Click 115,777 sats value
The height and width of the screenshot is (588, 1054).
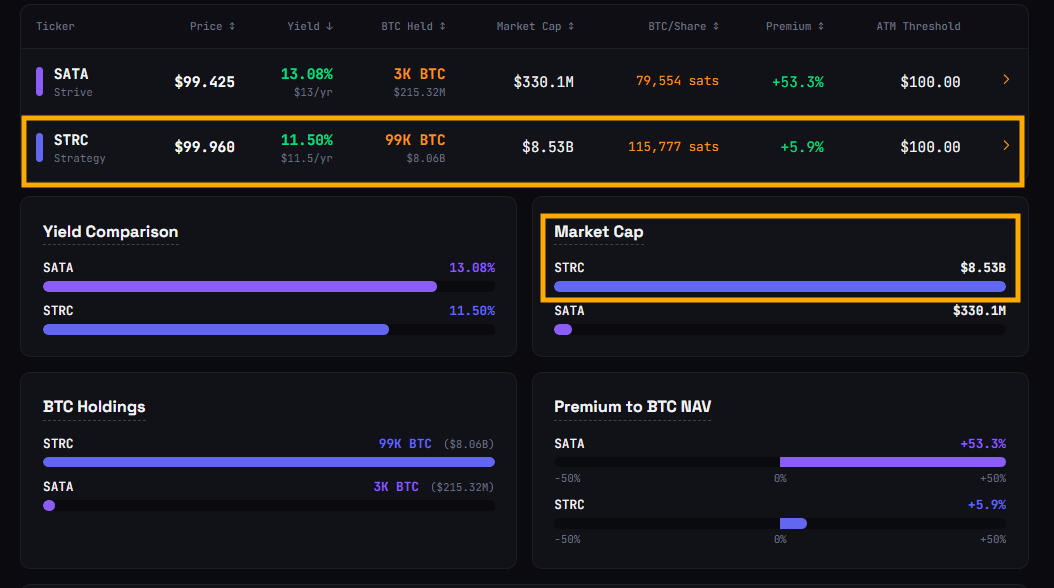673,146
